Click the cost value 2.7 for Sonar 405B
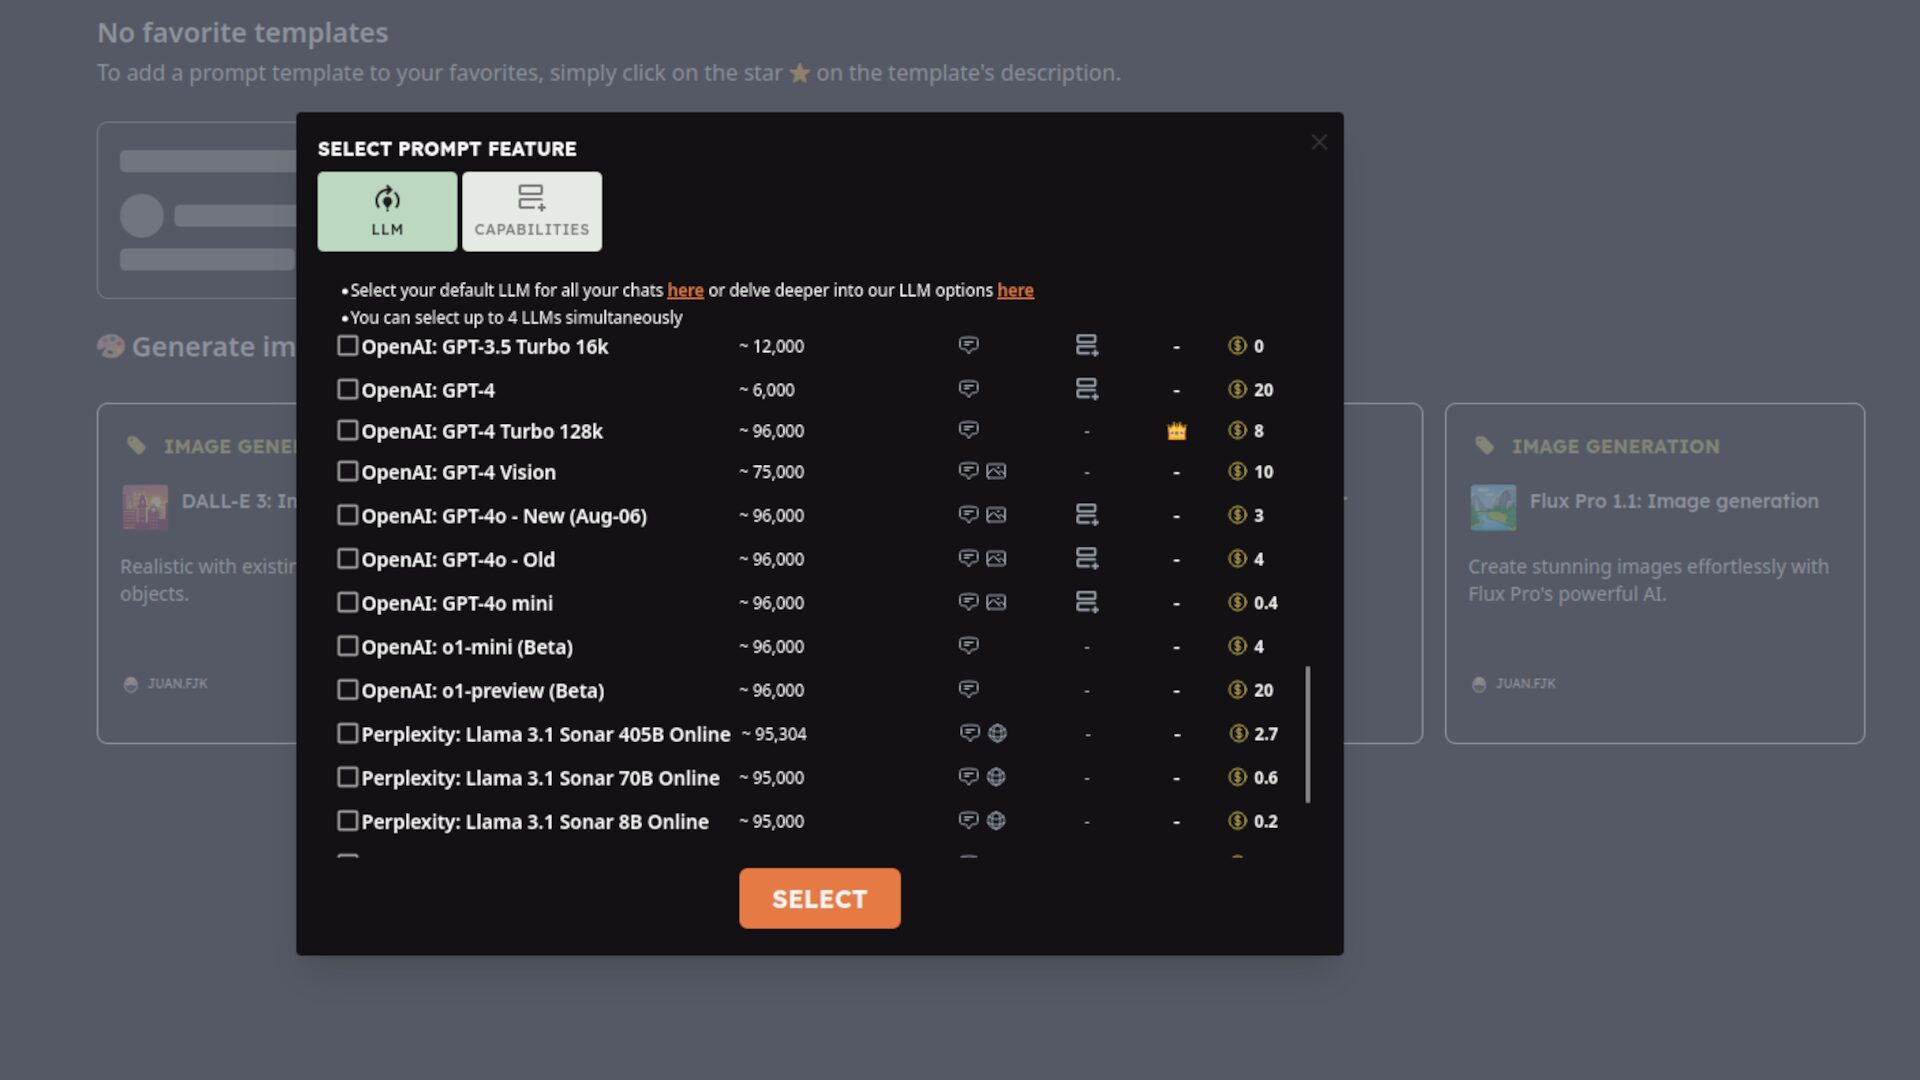The width and height of the screenshot is (1920, 1080). [1266, 734]
